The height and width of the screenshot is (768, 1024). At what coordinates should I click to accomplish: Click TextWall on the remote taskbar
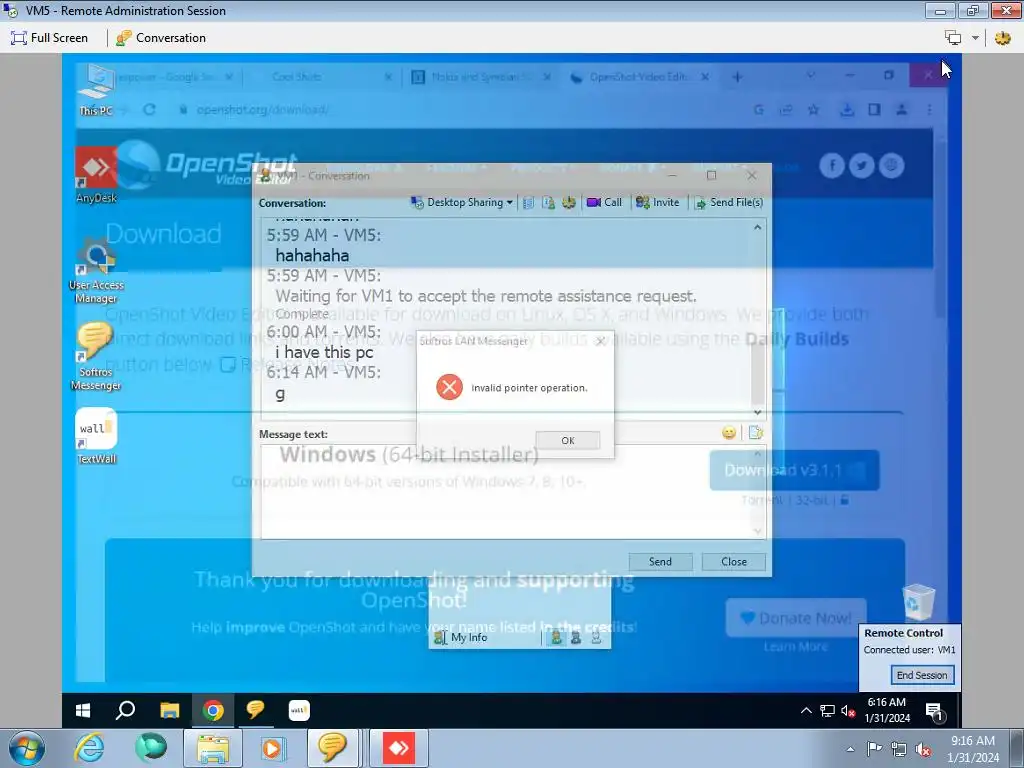tap(299, 710)
